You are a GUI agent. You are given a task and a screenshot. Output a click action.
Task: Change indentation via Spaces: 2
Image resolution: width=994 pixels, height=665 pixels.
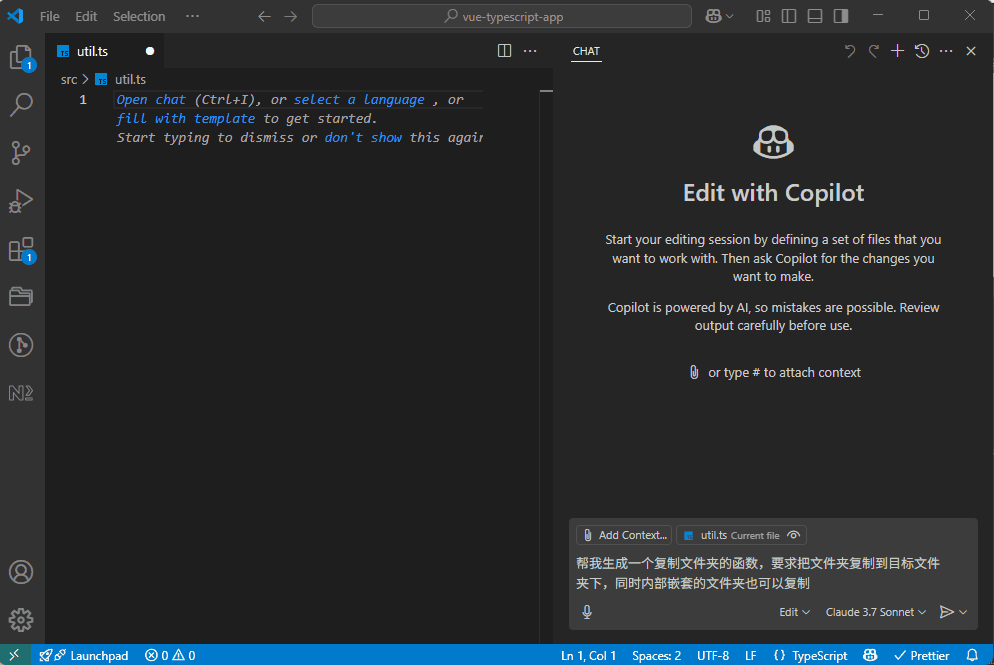656,655
